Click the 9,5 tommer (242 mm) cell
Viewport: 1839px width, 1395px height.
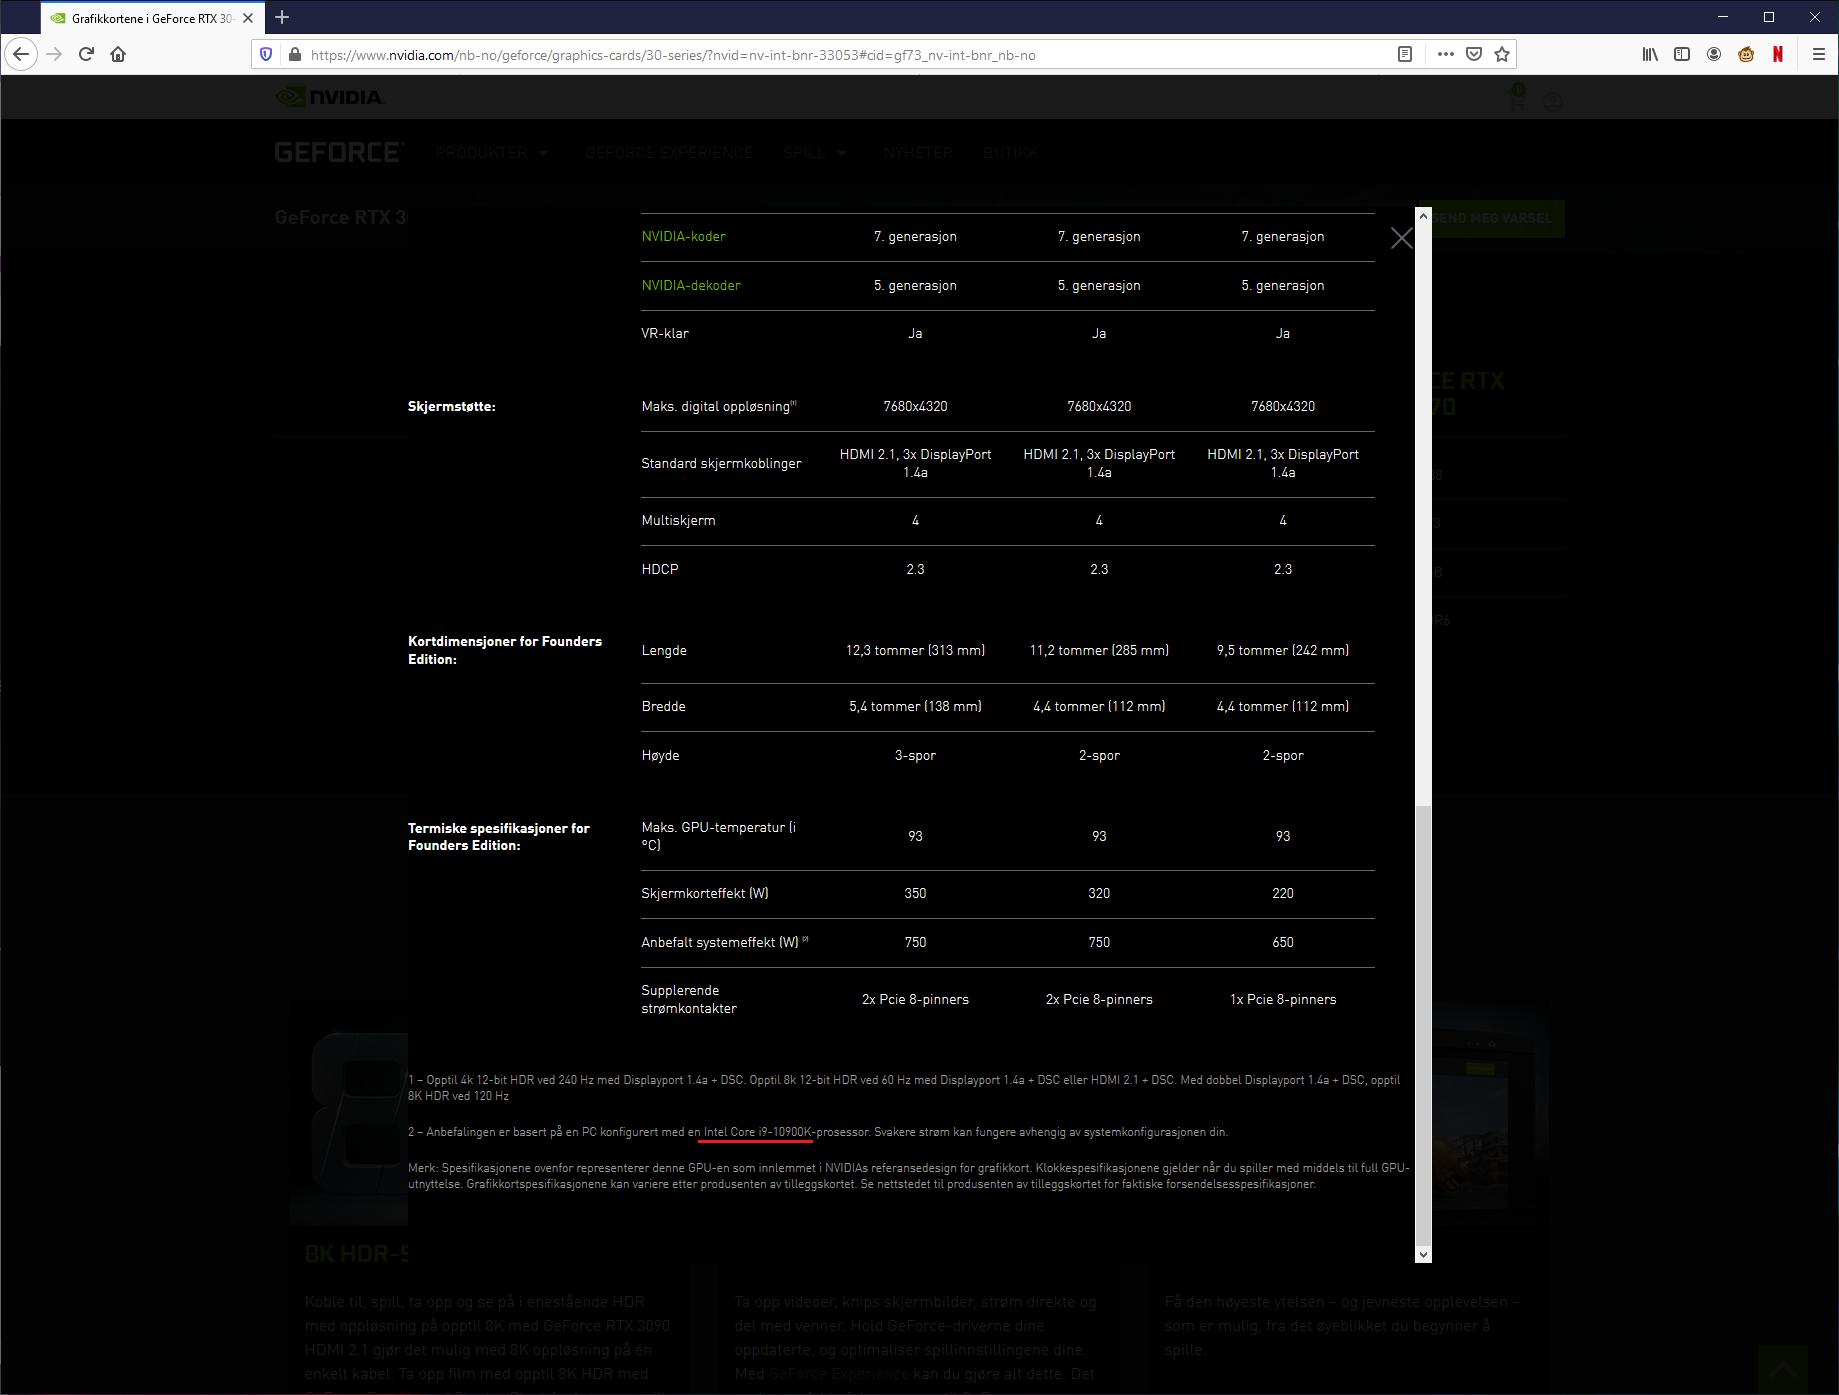pos(1283,650)
